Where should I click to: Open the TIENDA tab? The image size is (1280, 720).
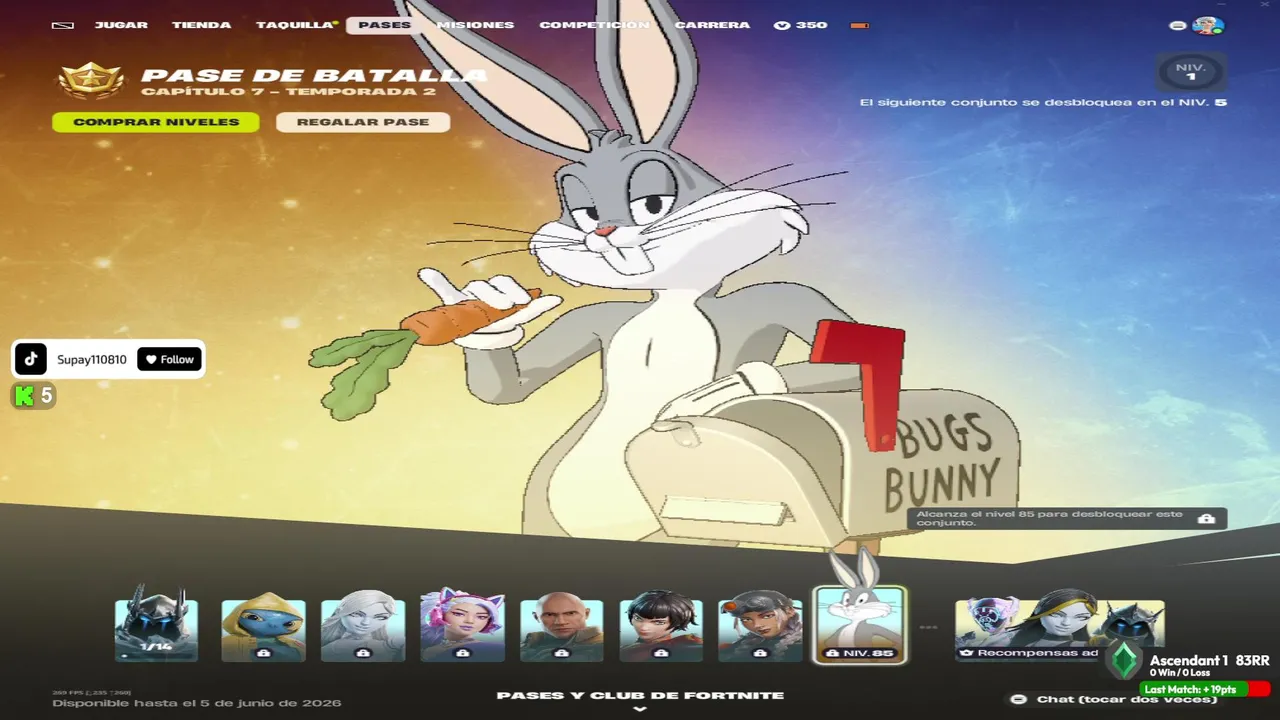click(x=201, y=25)
